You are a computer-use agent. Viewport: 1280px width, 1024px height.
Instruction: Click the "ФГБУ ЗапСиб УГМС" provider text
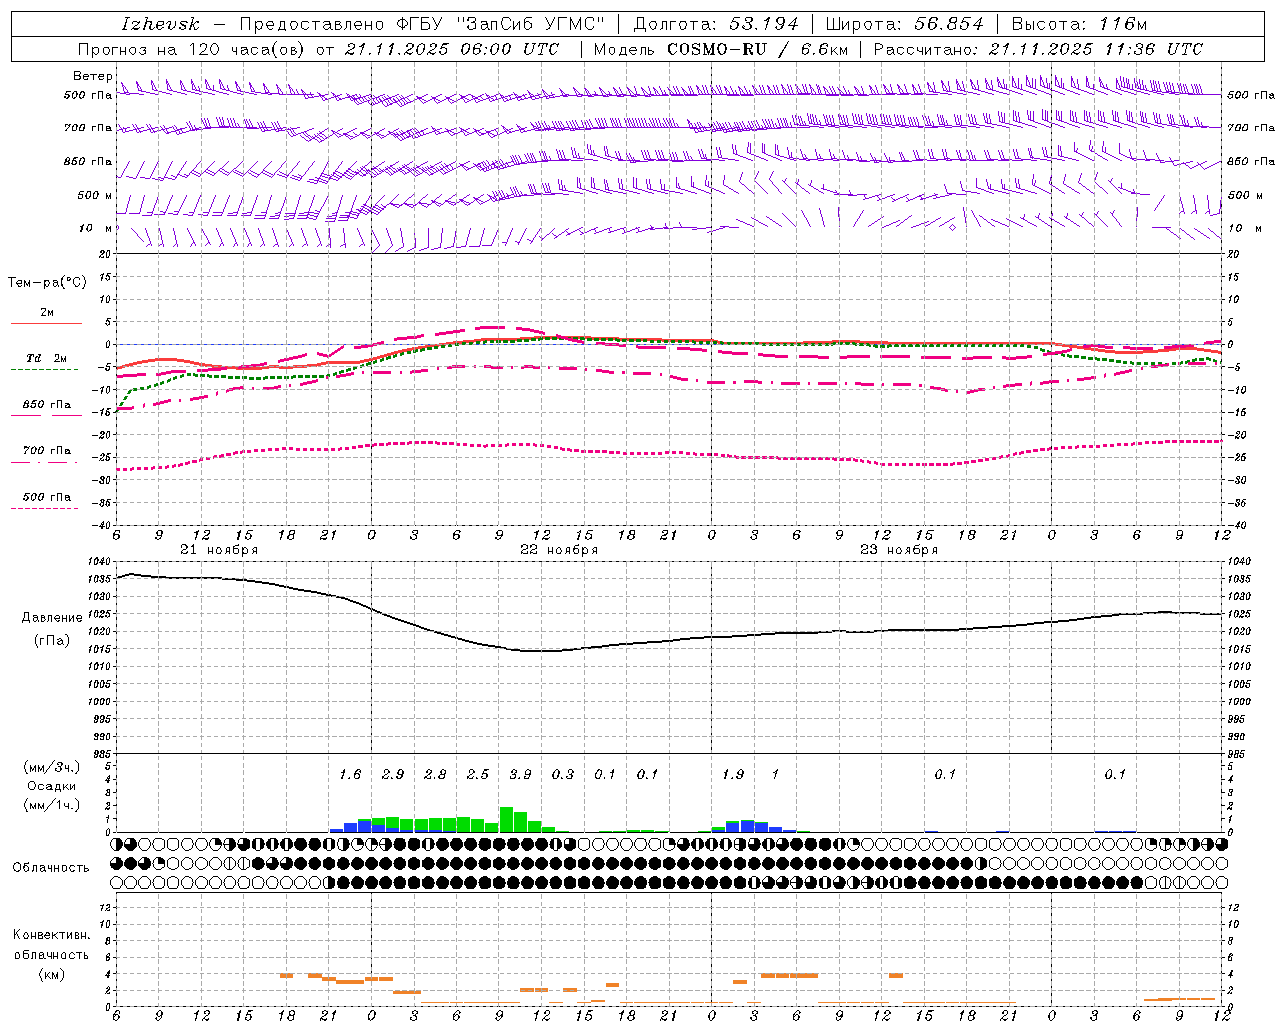(503, 24)
